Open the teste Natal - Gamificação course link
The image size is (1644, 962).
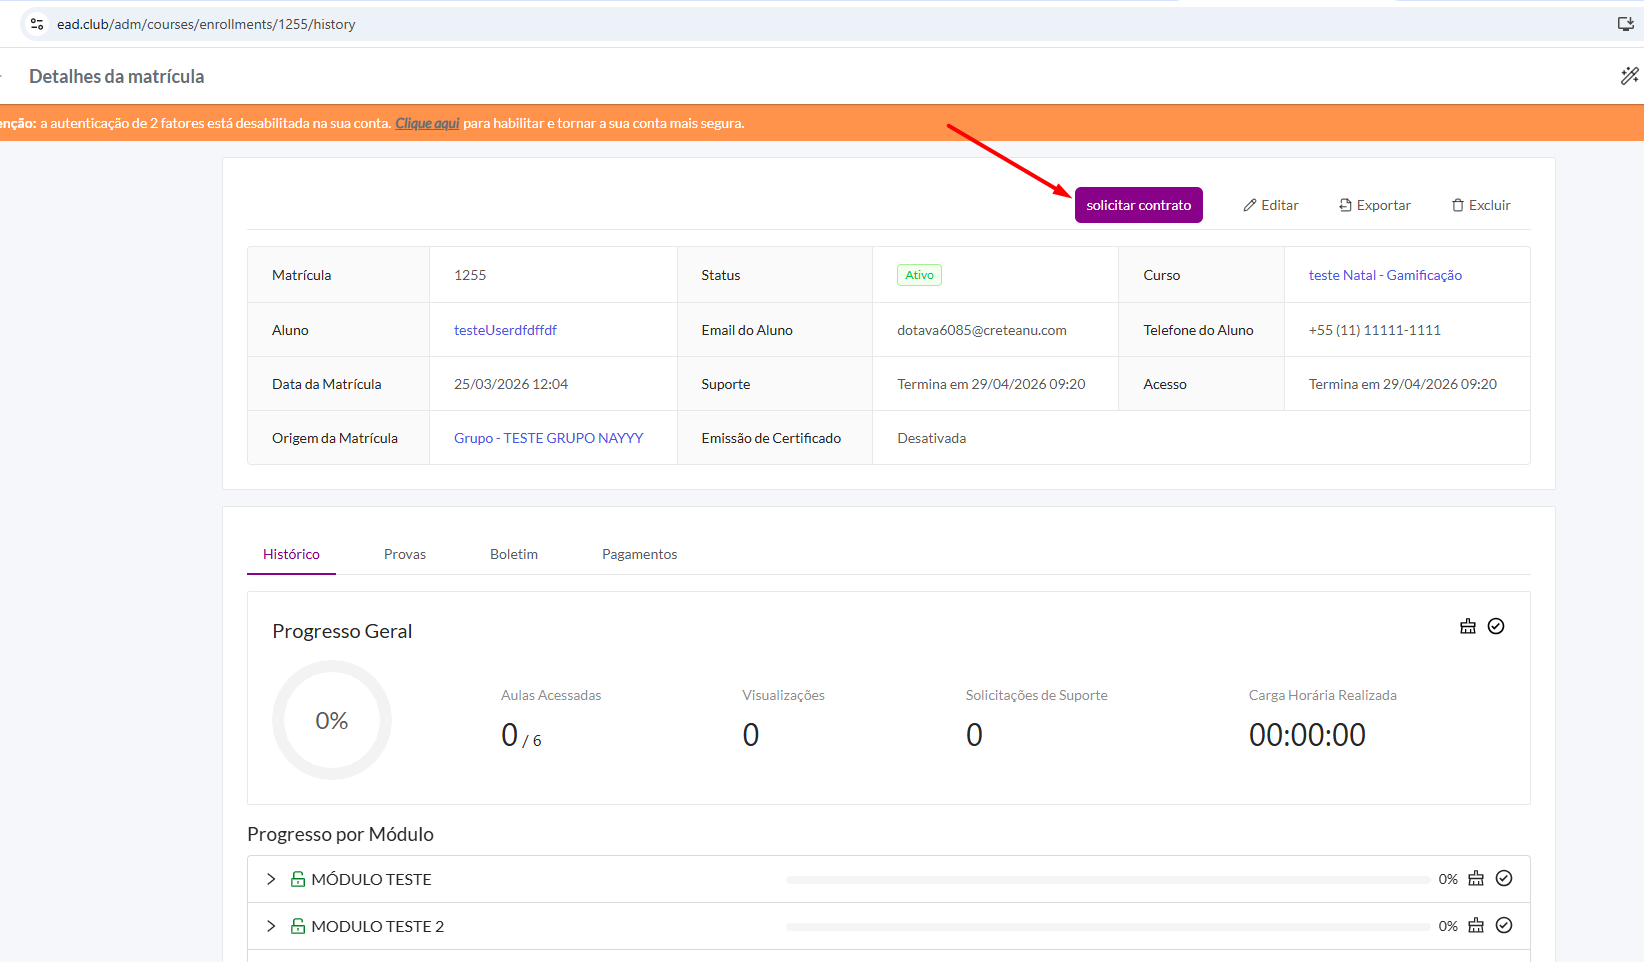pyautogui.click(x=1385, y=275)
